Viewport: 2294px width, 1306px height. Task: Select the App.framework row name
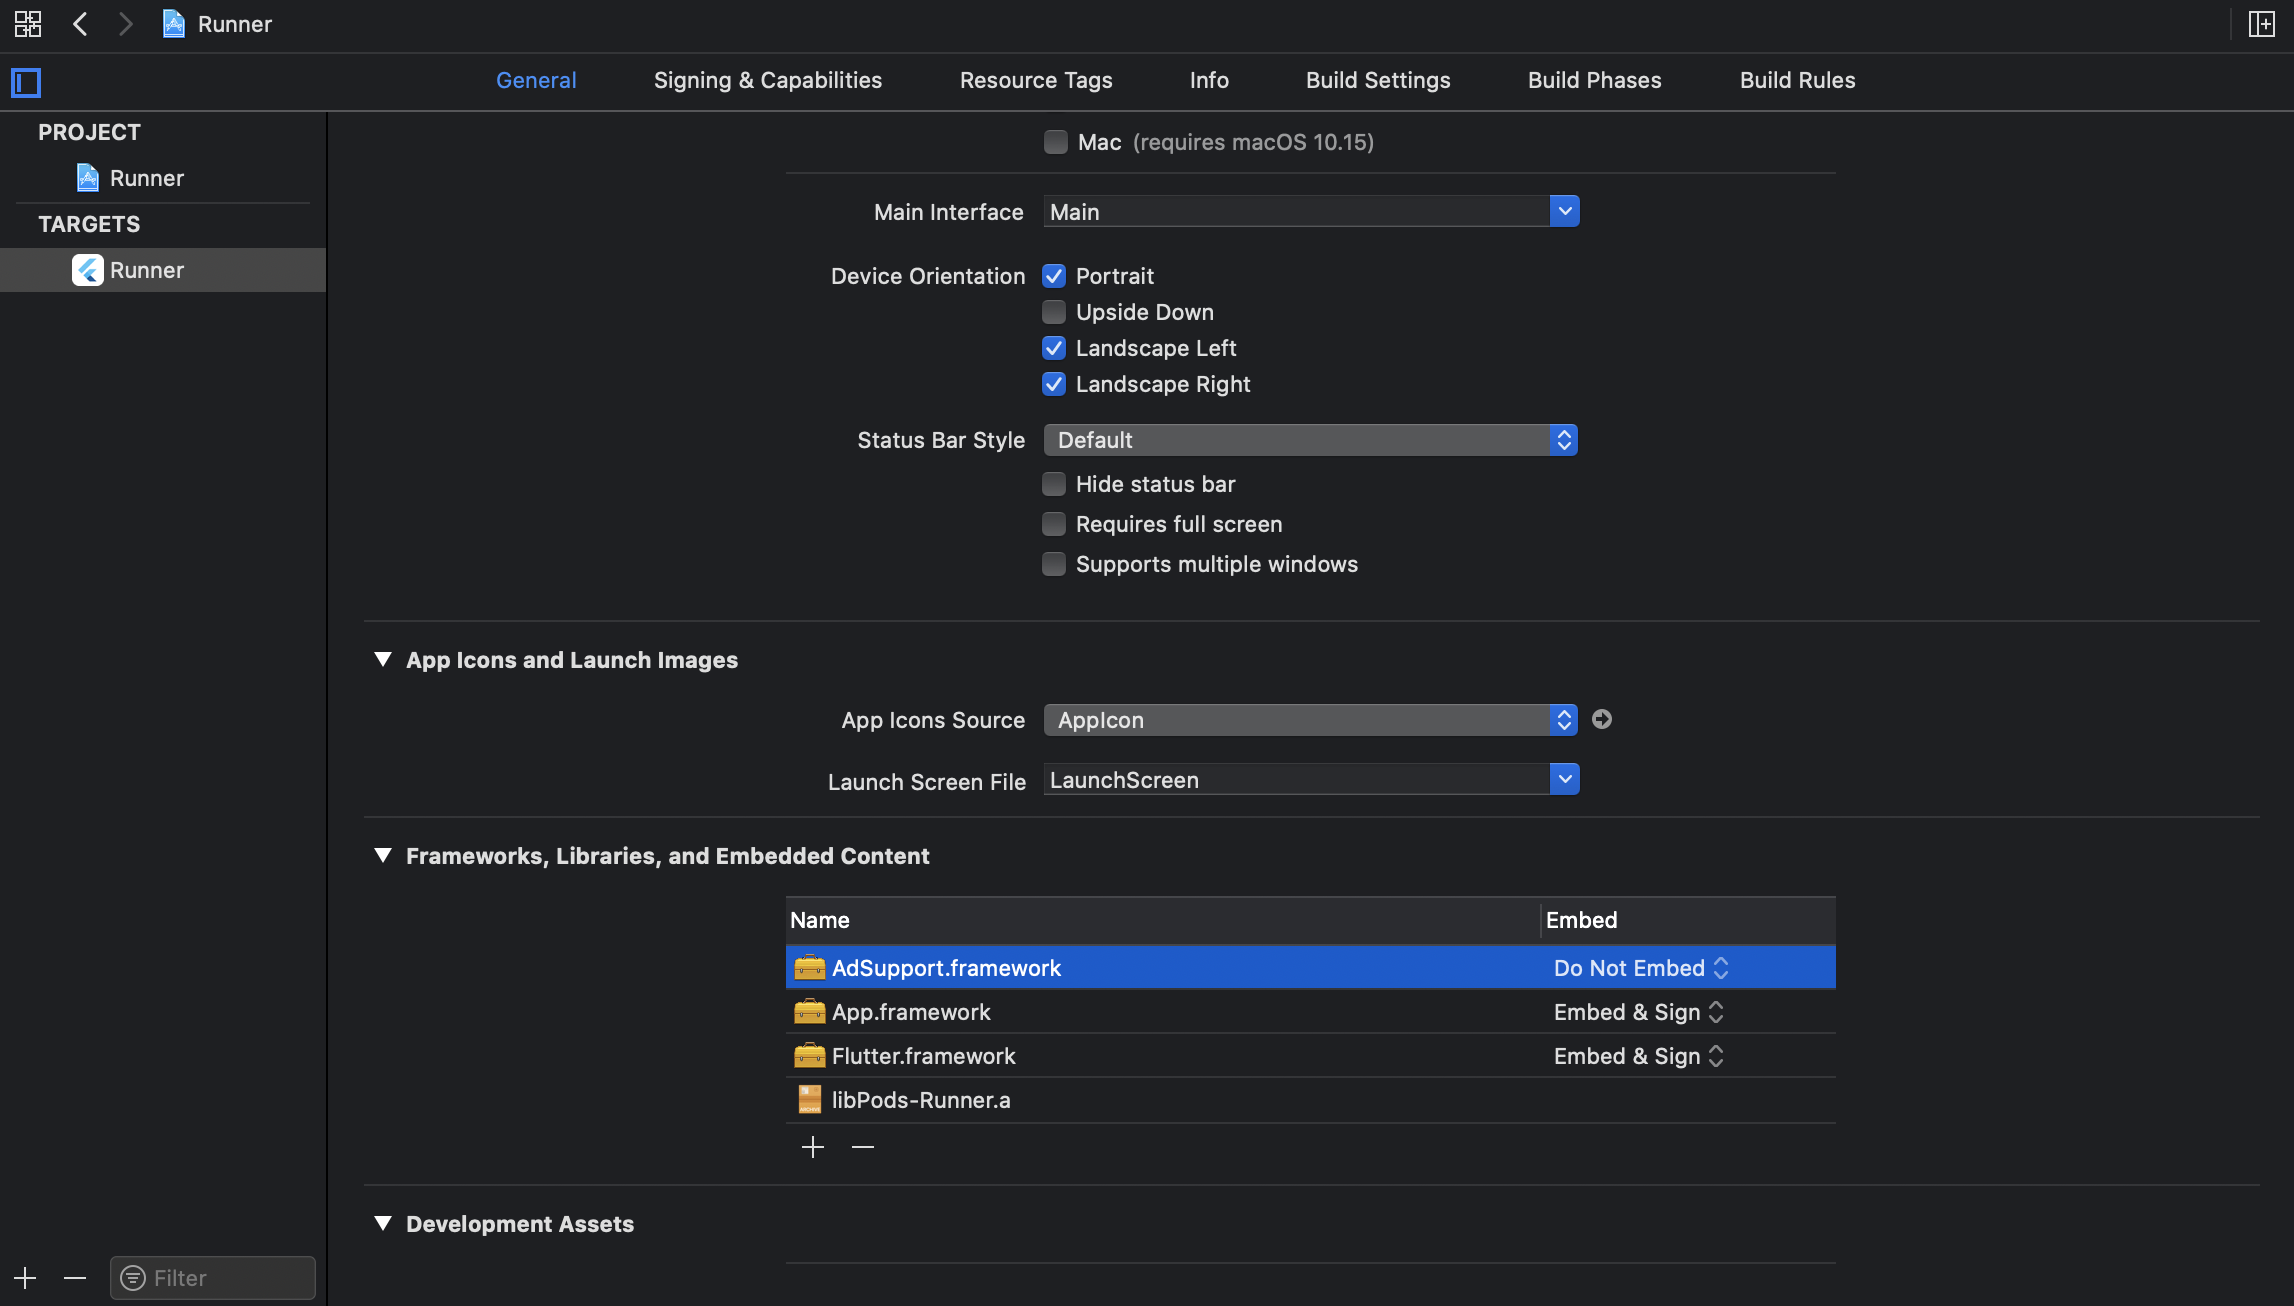[911, 1012]
